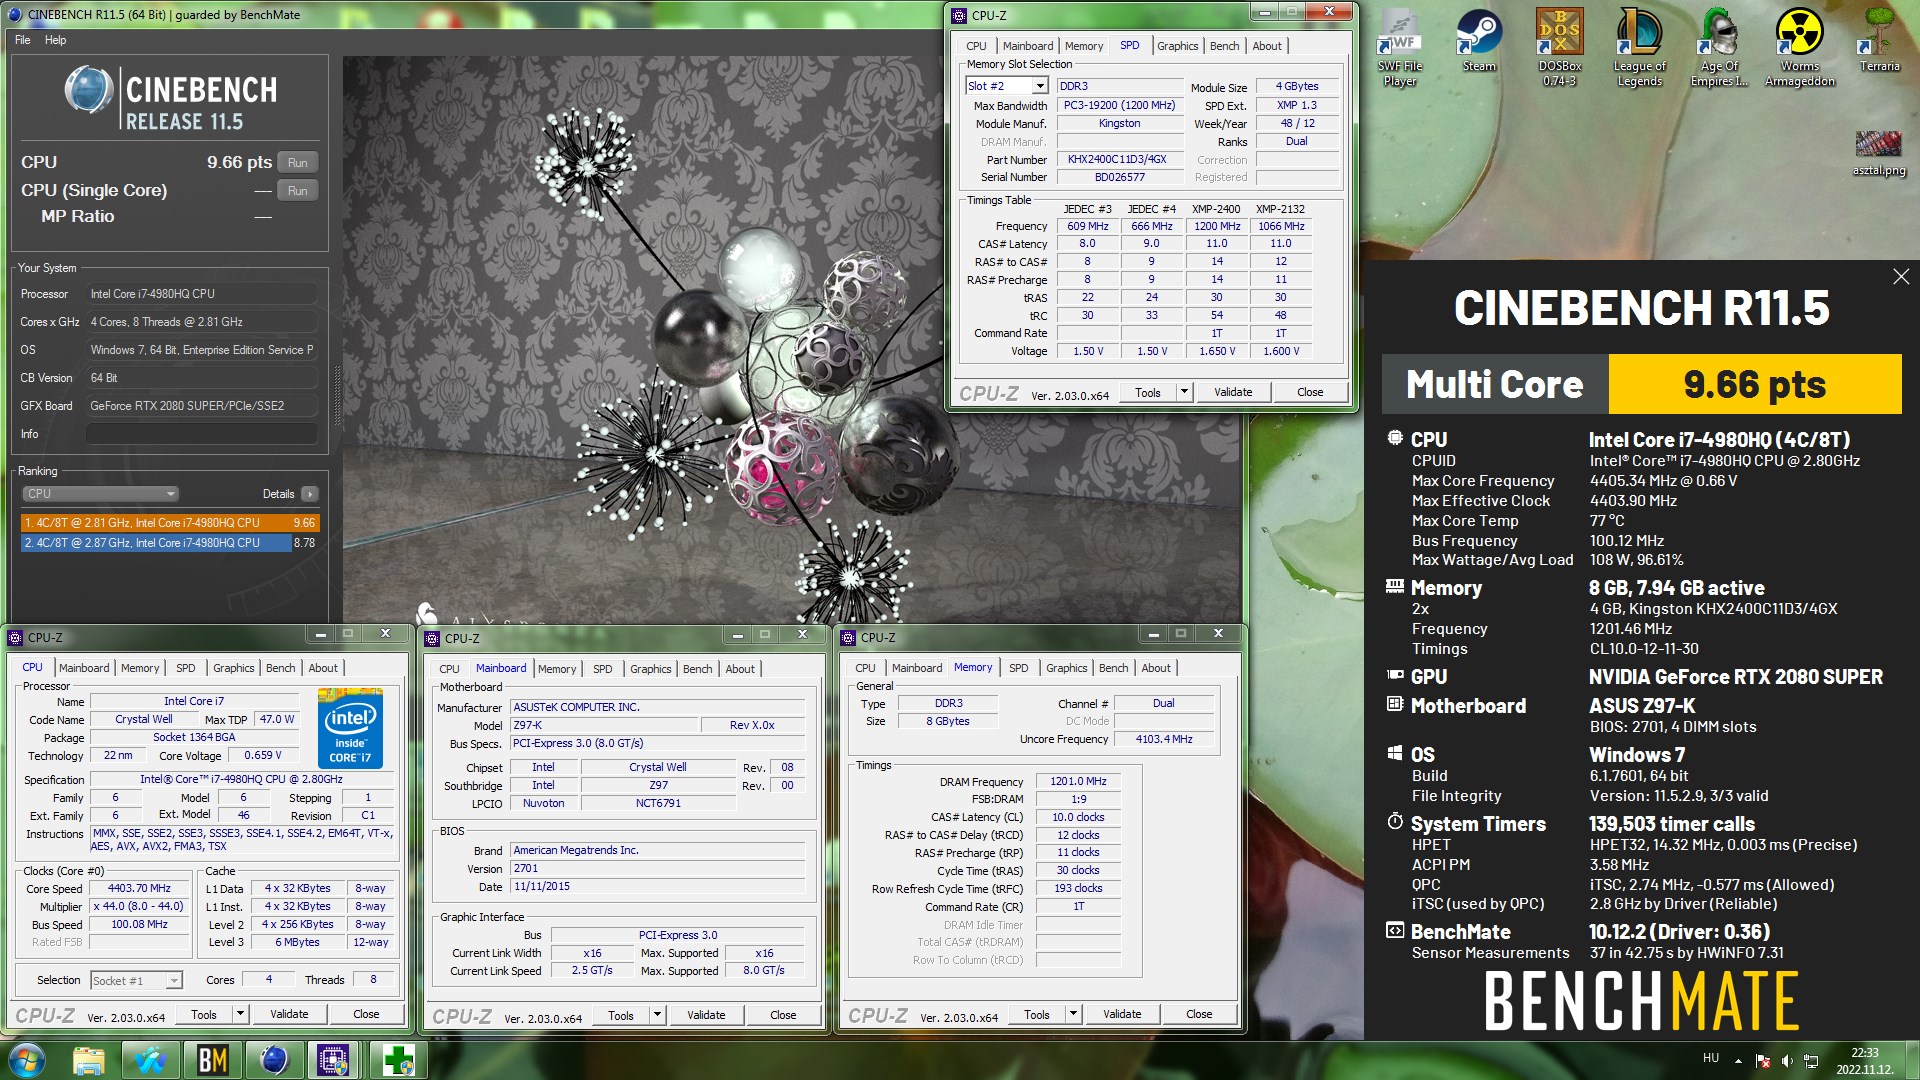Run the CPU multi-core benchmark

tap(297, 162)
